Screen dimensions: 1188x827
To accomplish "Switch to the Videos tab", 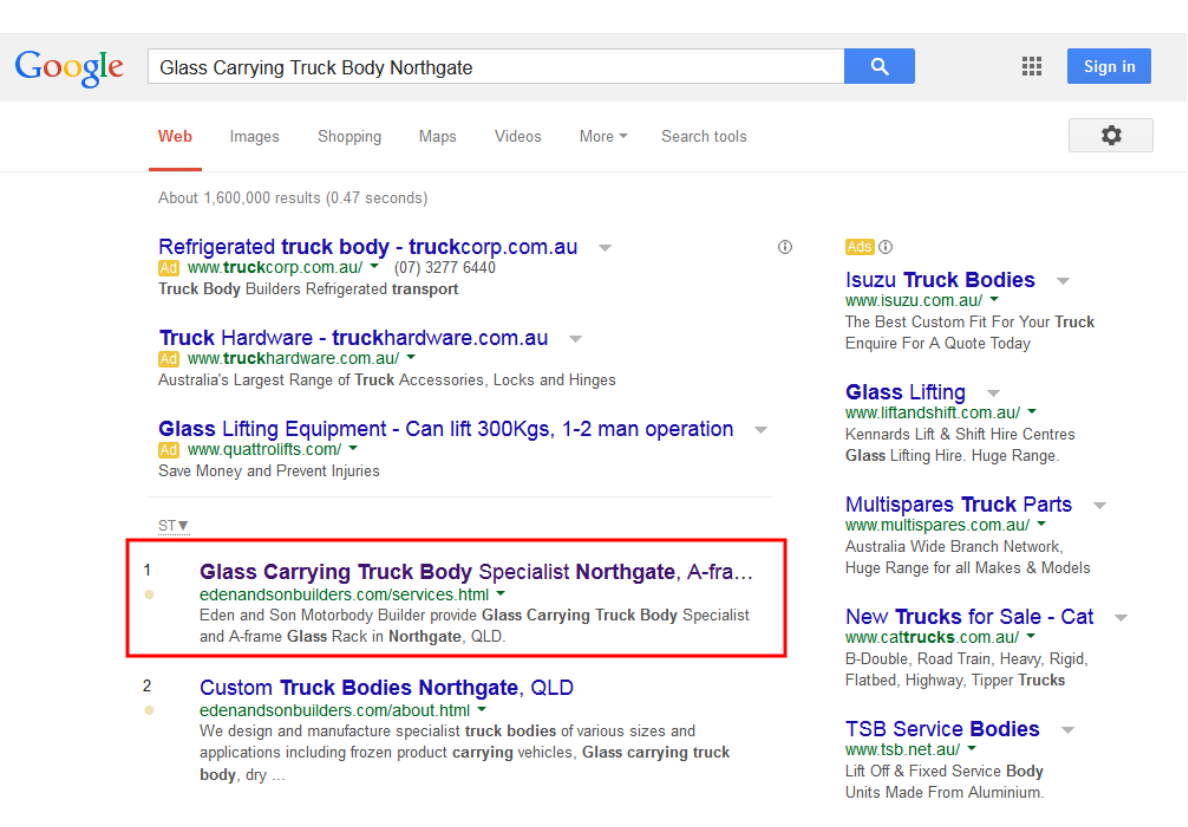I will tap(518, 136).
